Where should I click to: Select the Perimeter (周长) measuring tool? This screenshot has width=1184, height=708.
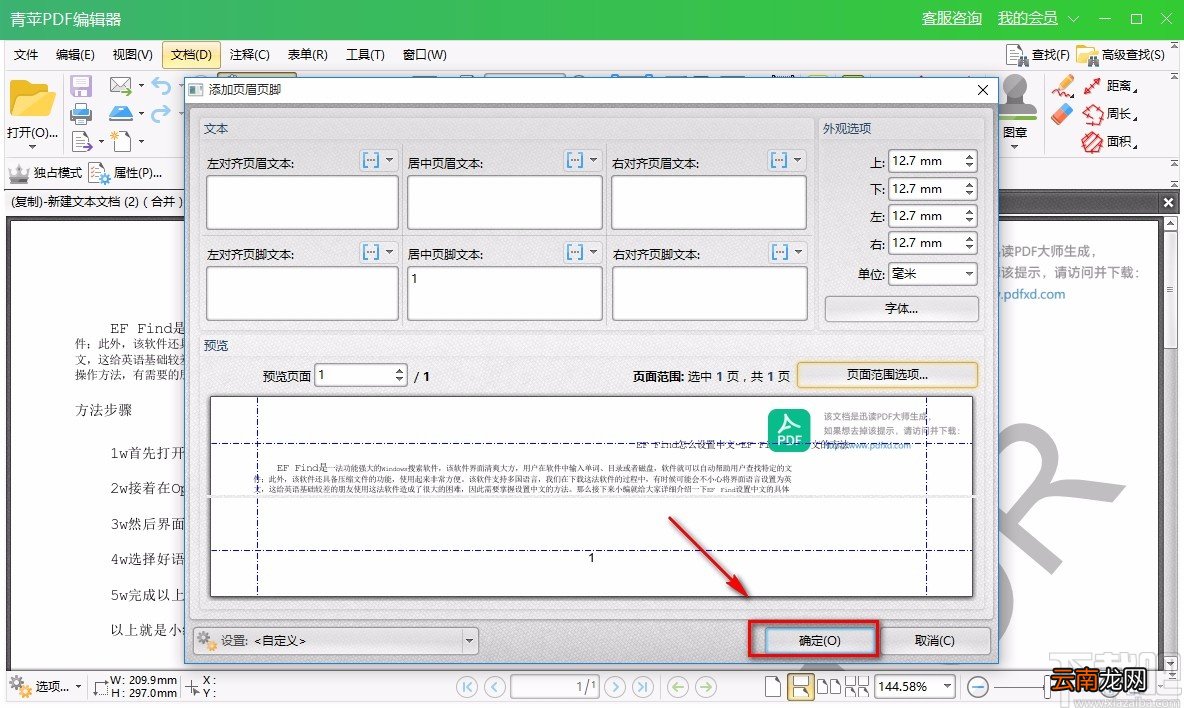click(1109, 114)
